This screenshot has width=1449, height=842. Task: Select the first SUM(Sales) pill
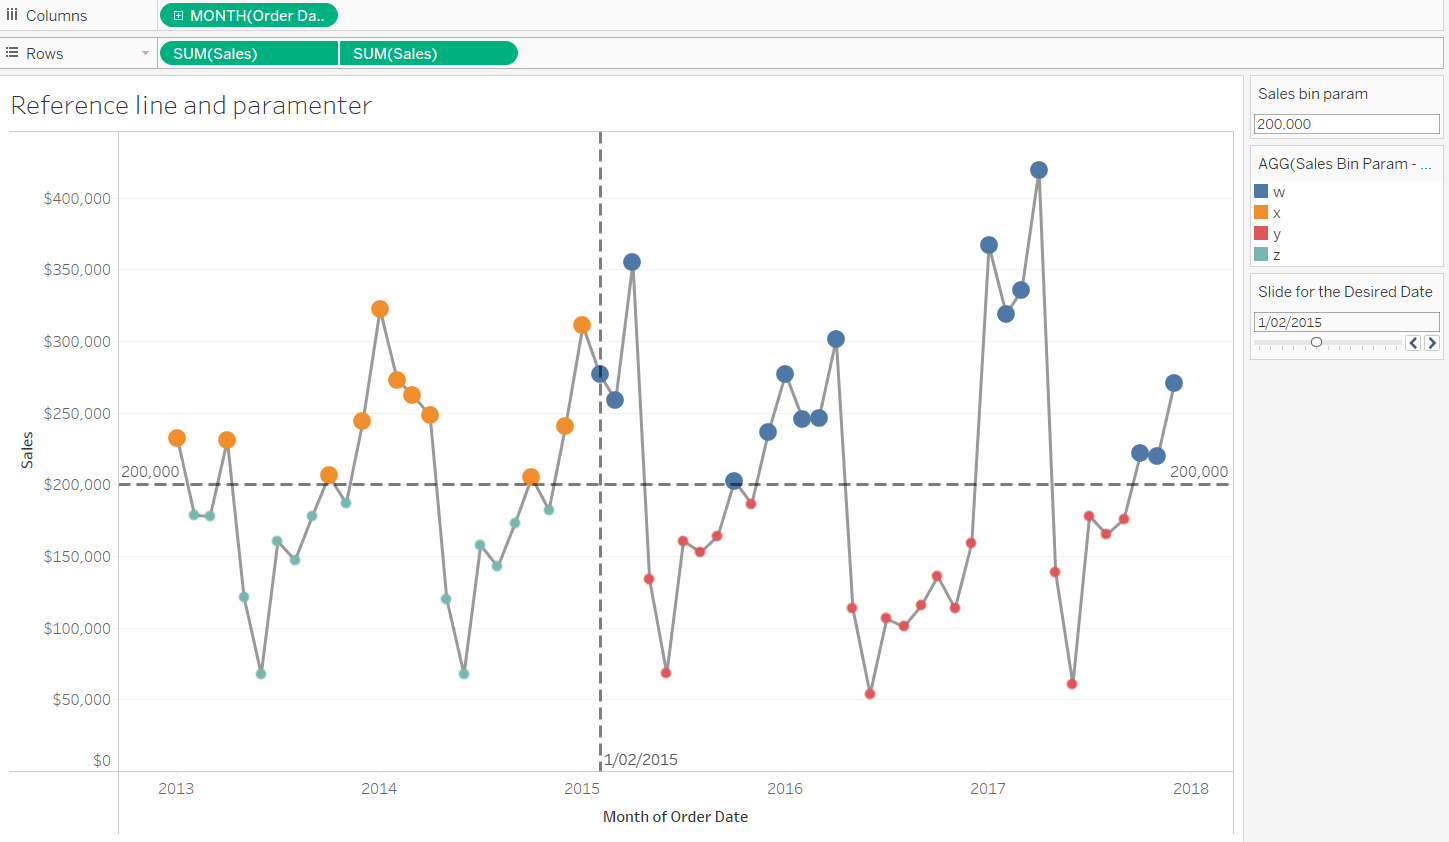click(x=248, y=53)
